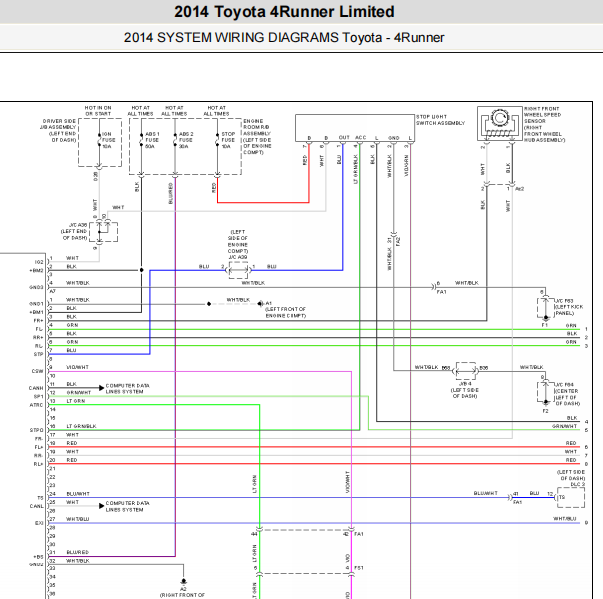Click the A2 ground point symbol

coord(183,581)
